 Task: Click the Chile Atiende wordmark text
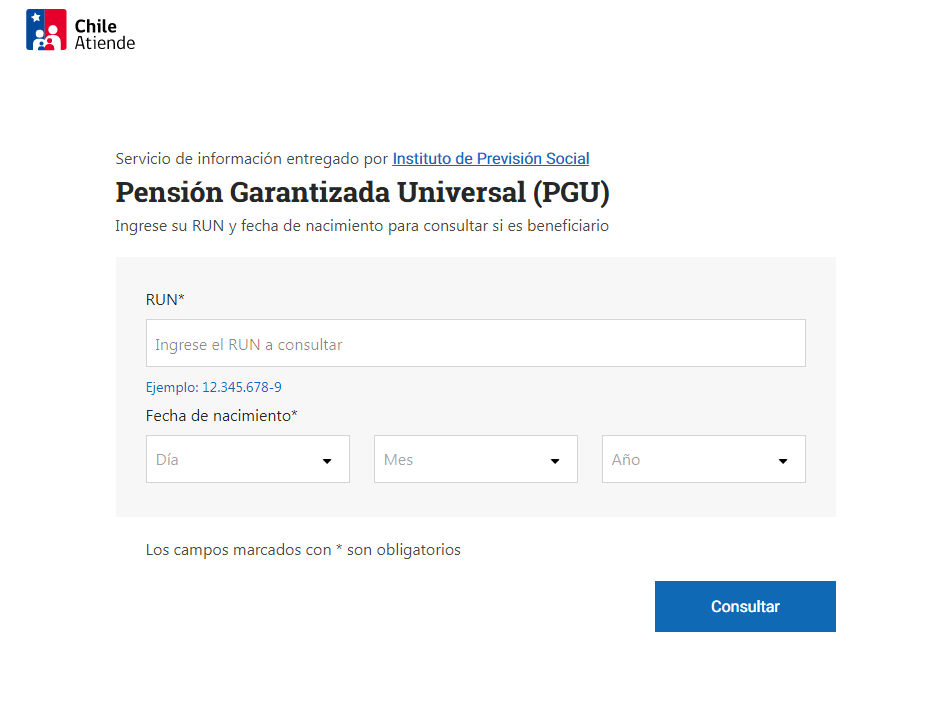(104, 35)
